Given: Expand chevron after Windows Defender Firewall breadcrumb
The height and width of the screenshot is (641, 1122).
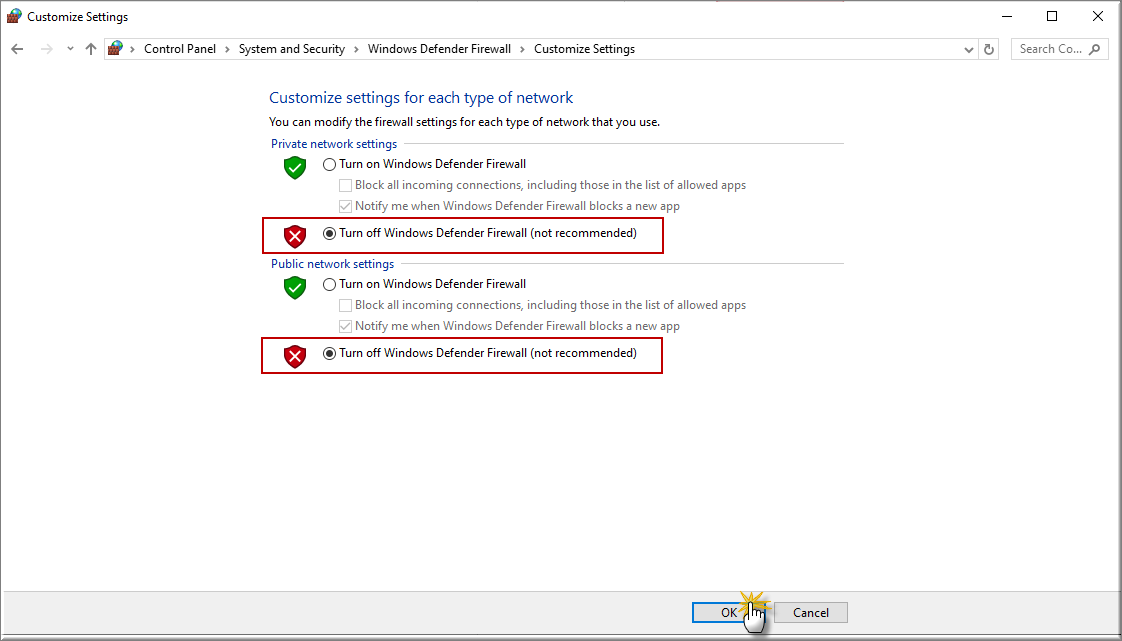Looking at the screenshot, I should click(522, 49).
